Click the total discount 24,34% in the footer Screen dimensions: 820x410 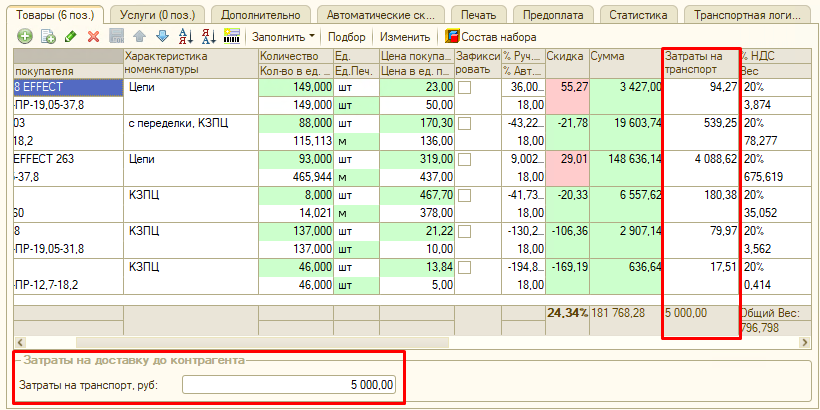point(567,313)
